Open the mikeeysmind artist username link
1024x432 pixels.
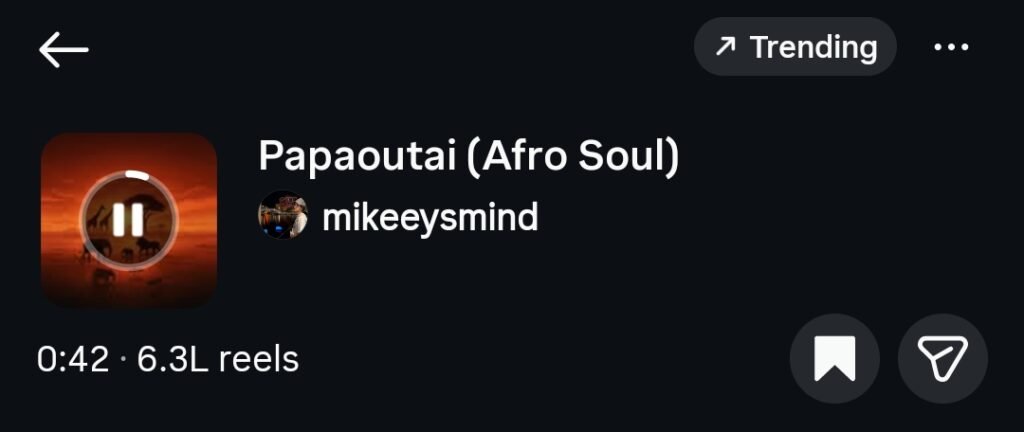[x=430, y=216]
